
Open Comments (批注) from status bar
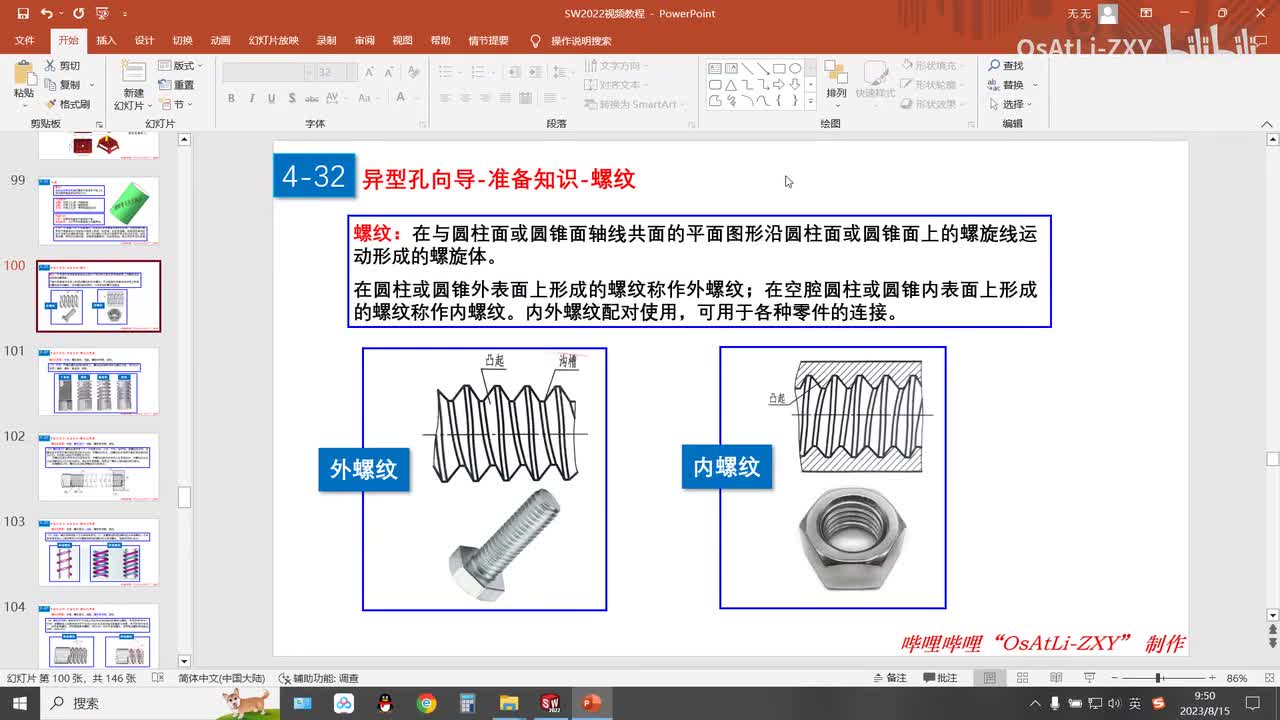point(939,678)
